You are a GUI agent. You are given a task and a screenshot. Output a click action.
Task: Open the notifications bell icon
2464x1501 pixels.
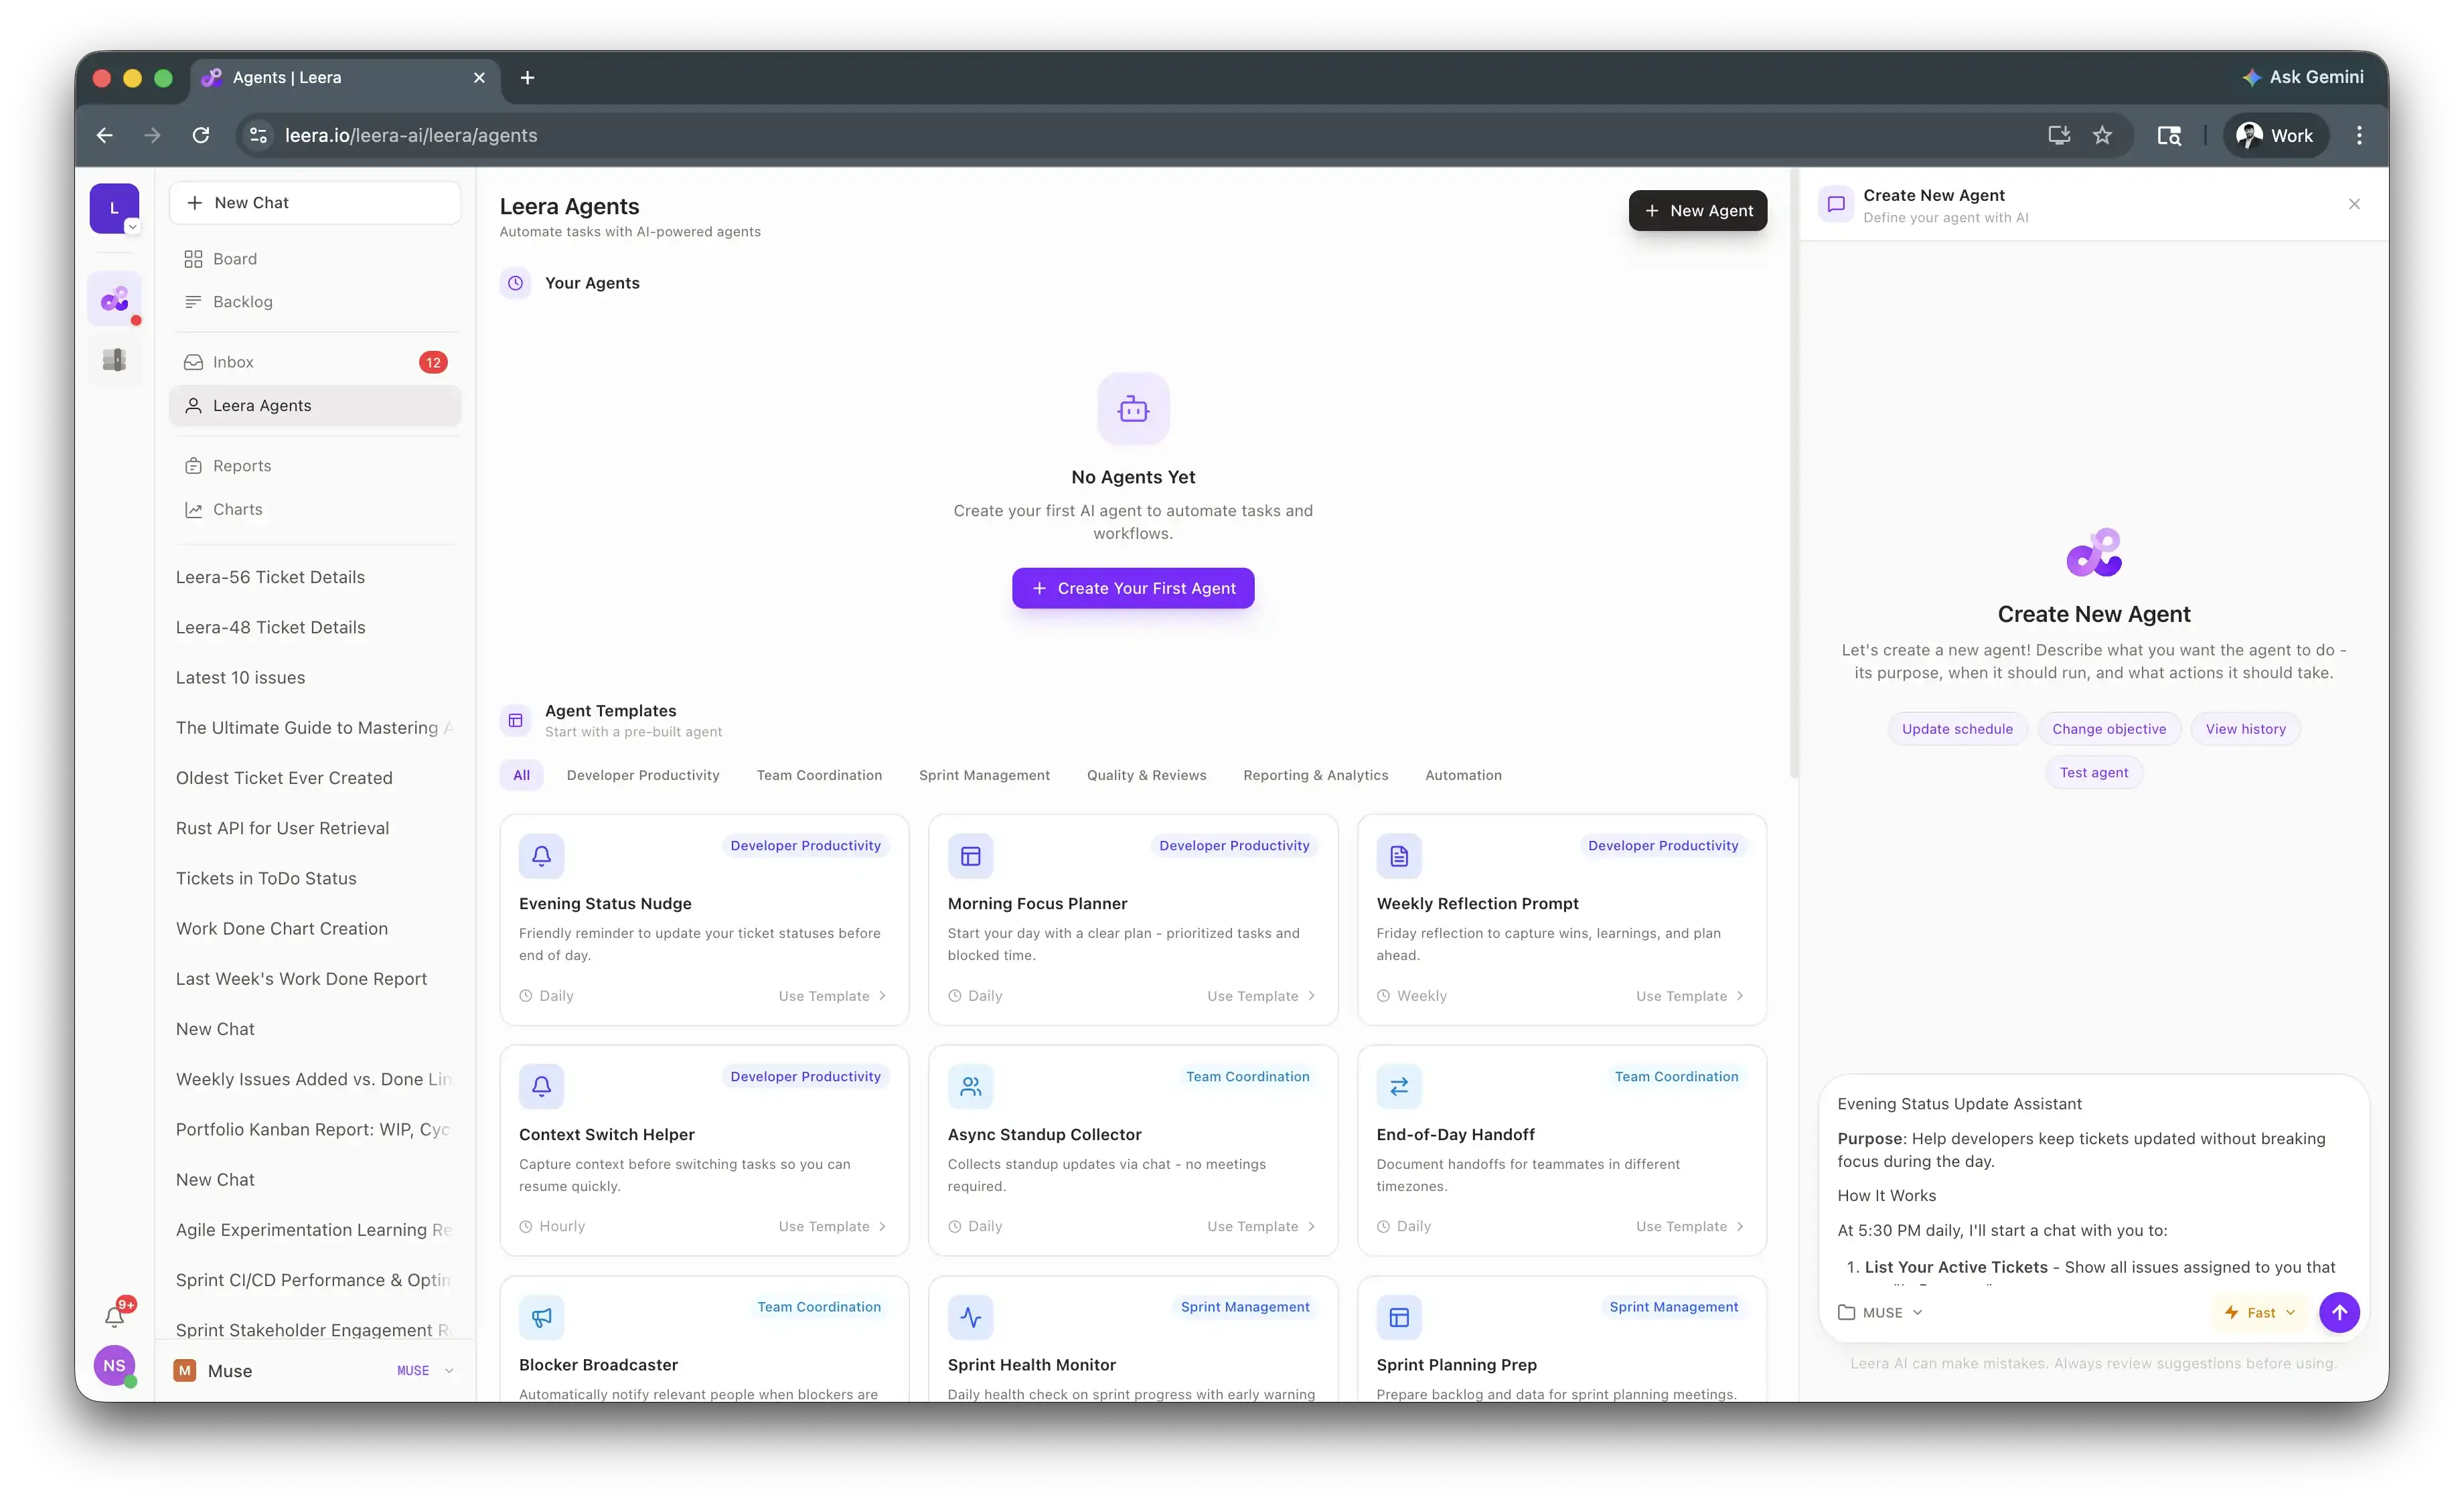[115, 1316]
